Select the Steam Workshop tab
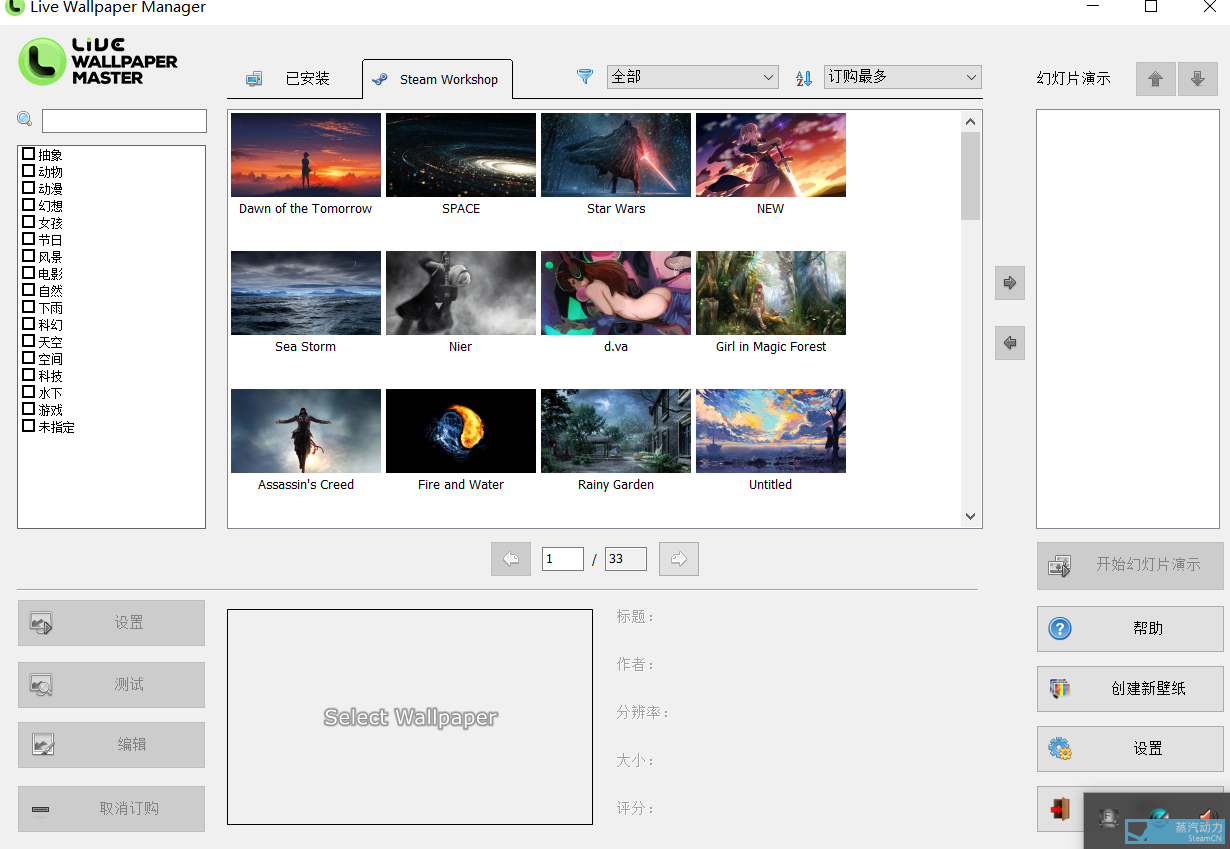Viewport: 1230px width, 849px height. click(x=437, y=79)
